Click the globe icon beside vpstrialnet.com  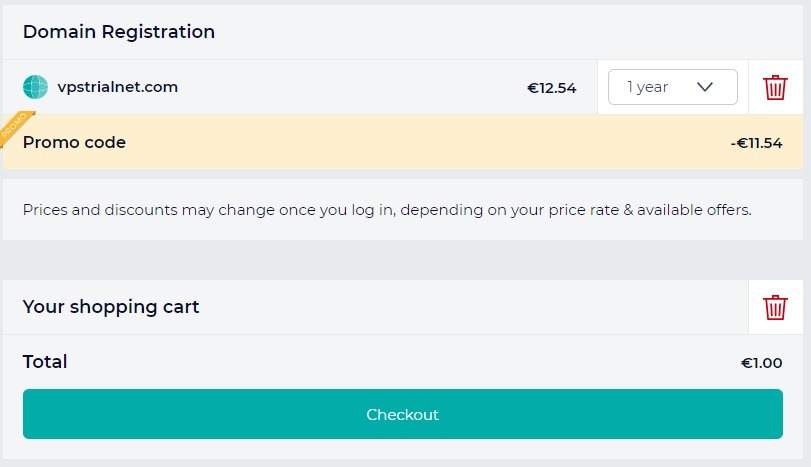36,87
